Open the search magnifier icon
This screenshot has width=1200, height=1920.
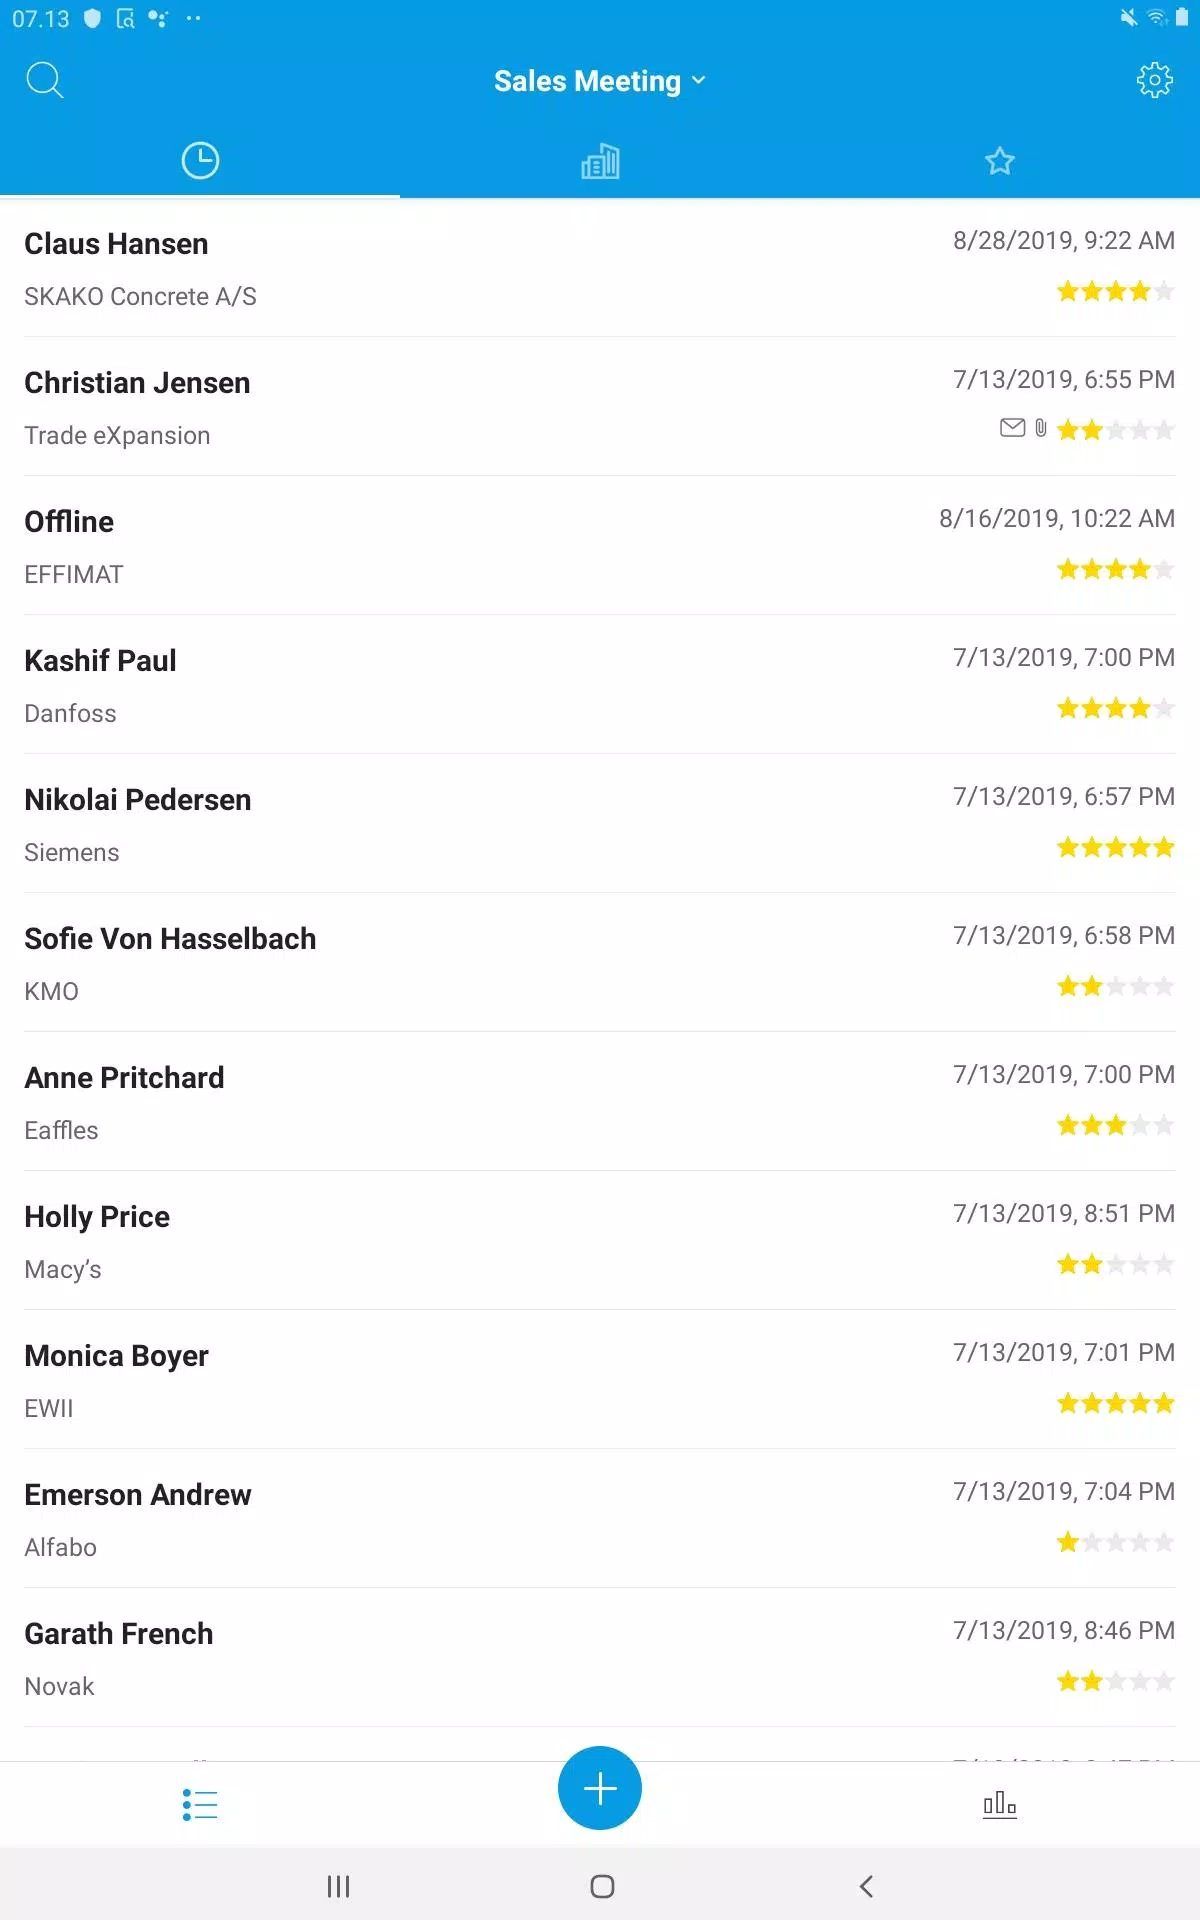pos(45,80)
